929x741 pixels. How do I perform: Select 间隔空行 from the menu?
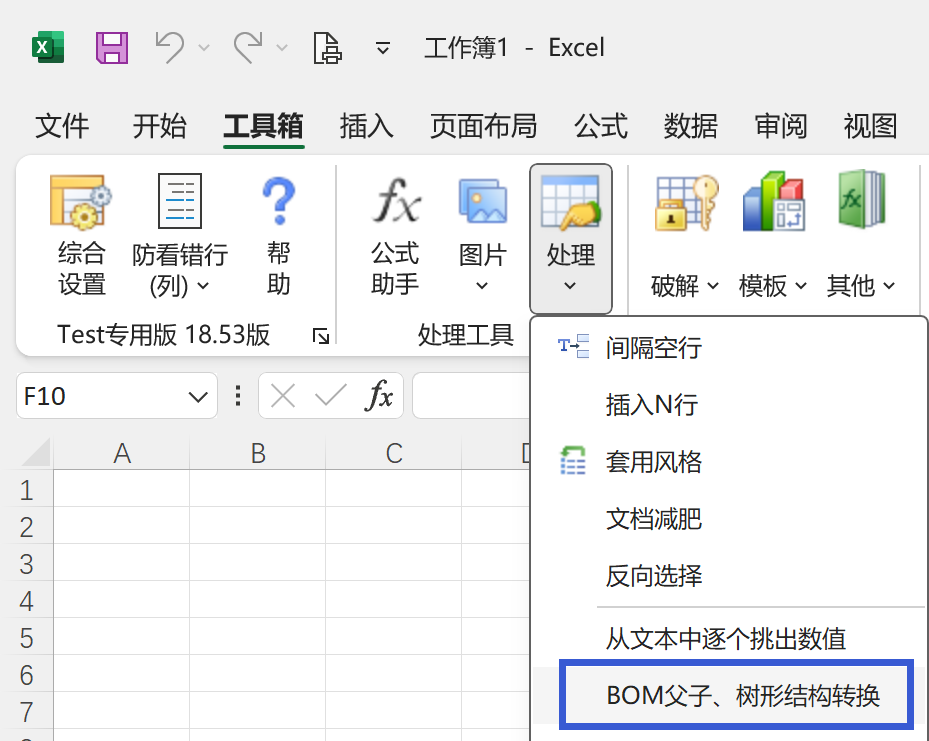tap(653, 348)
